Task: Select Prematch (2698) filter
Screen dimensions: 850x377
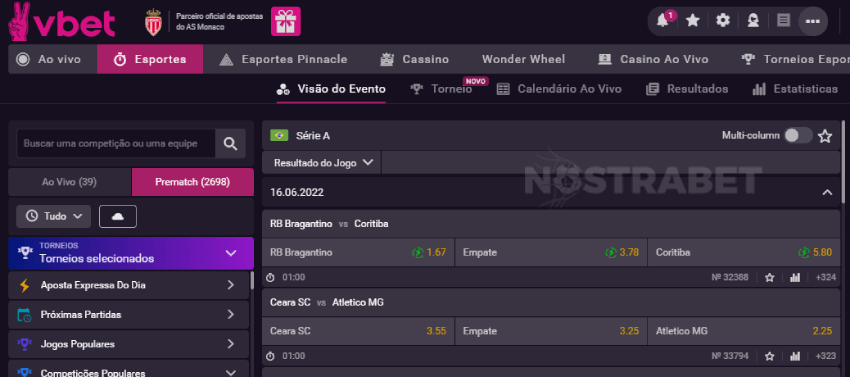Action: [192, 182]
